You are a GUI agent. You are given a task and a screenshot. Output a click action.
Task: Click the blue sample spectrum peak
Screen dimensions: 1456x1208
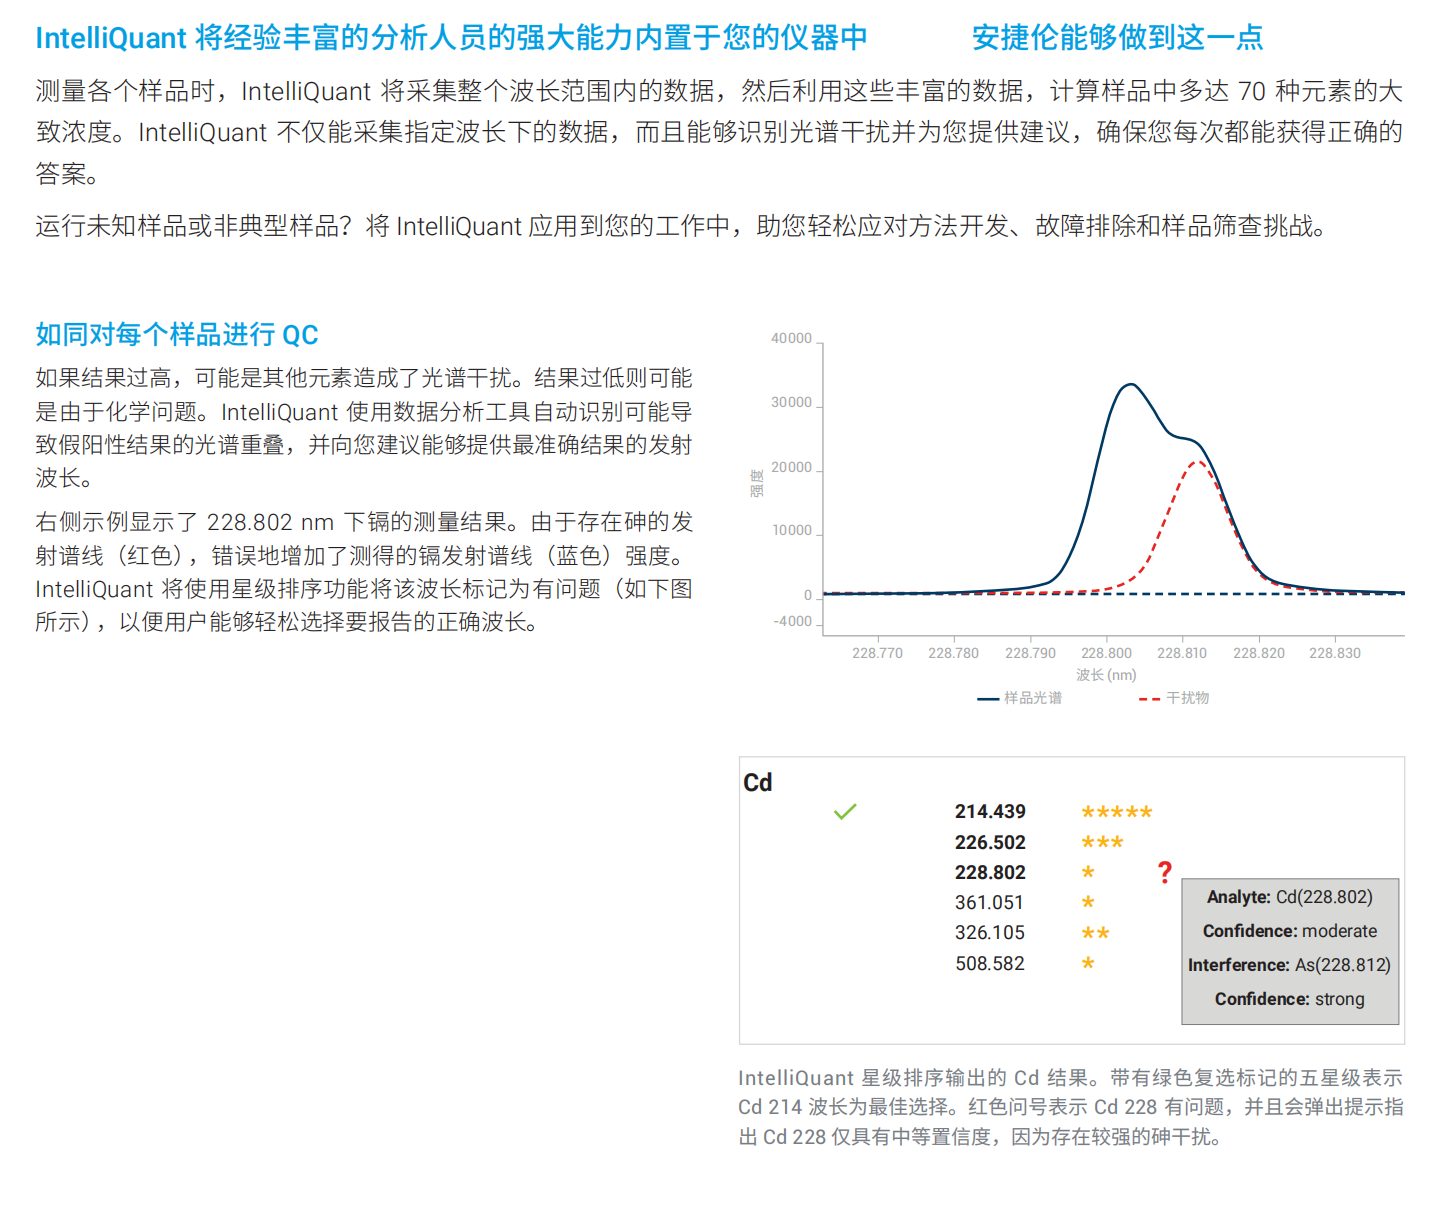1131,385
